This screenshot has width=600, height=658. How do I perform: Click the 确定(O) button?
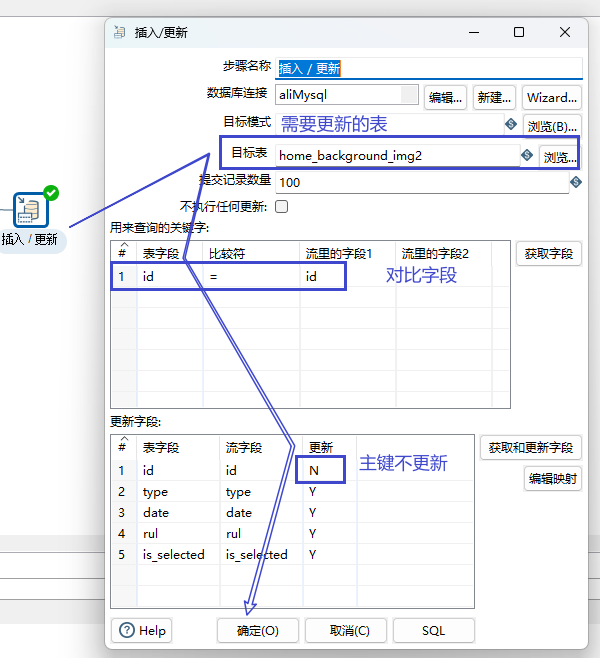pos(258,630)
